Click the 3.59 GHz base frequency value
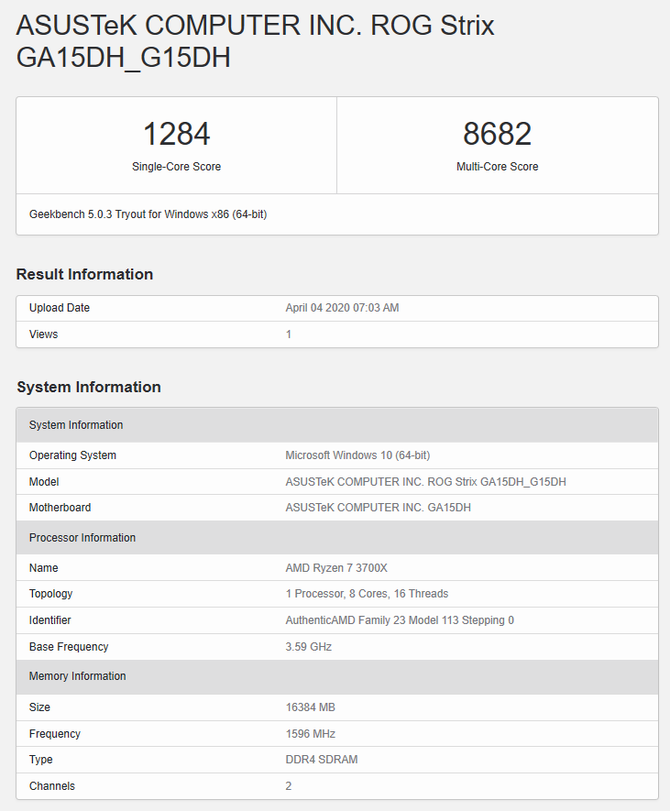The image size is (670, 811). (308, 647)
